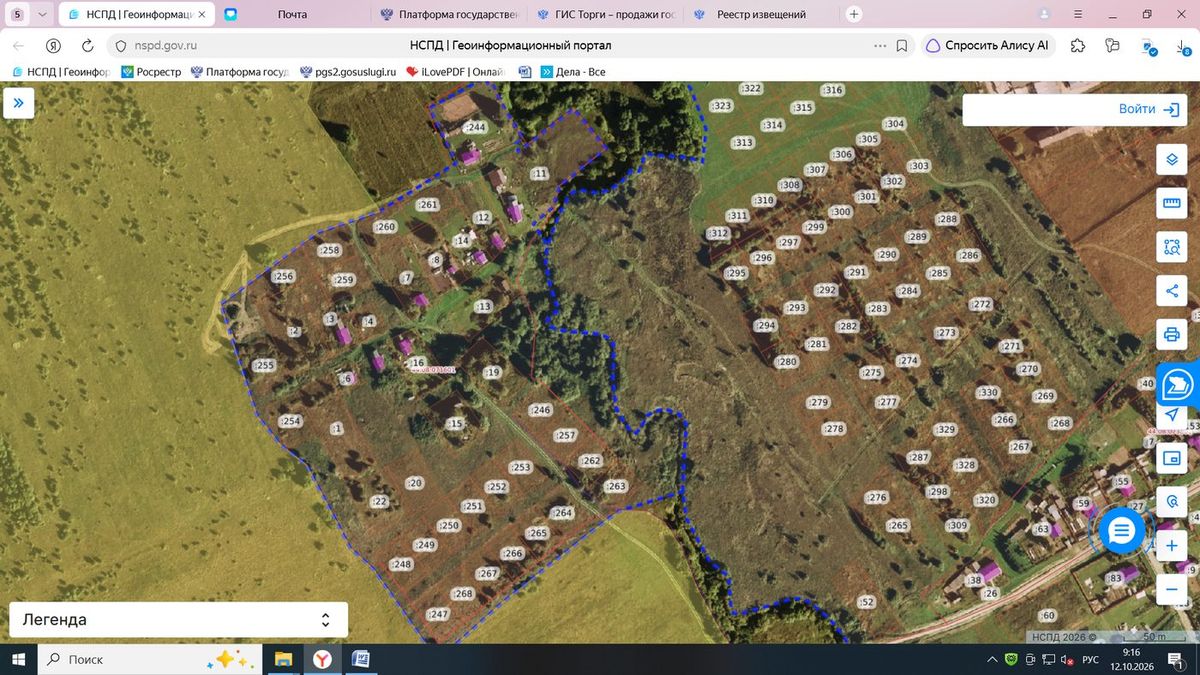This screenshot has height=675, width=1200.
Task: Open the map layers panel
Action: tap(1171, 160)
